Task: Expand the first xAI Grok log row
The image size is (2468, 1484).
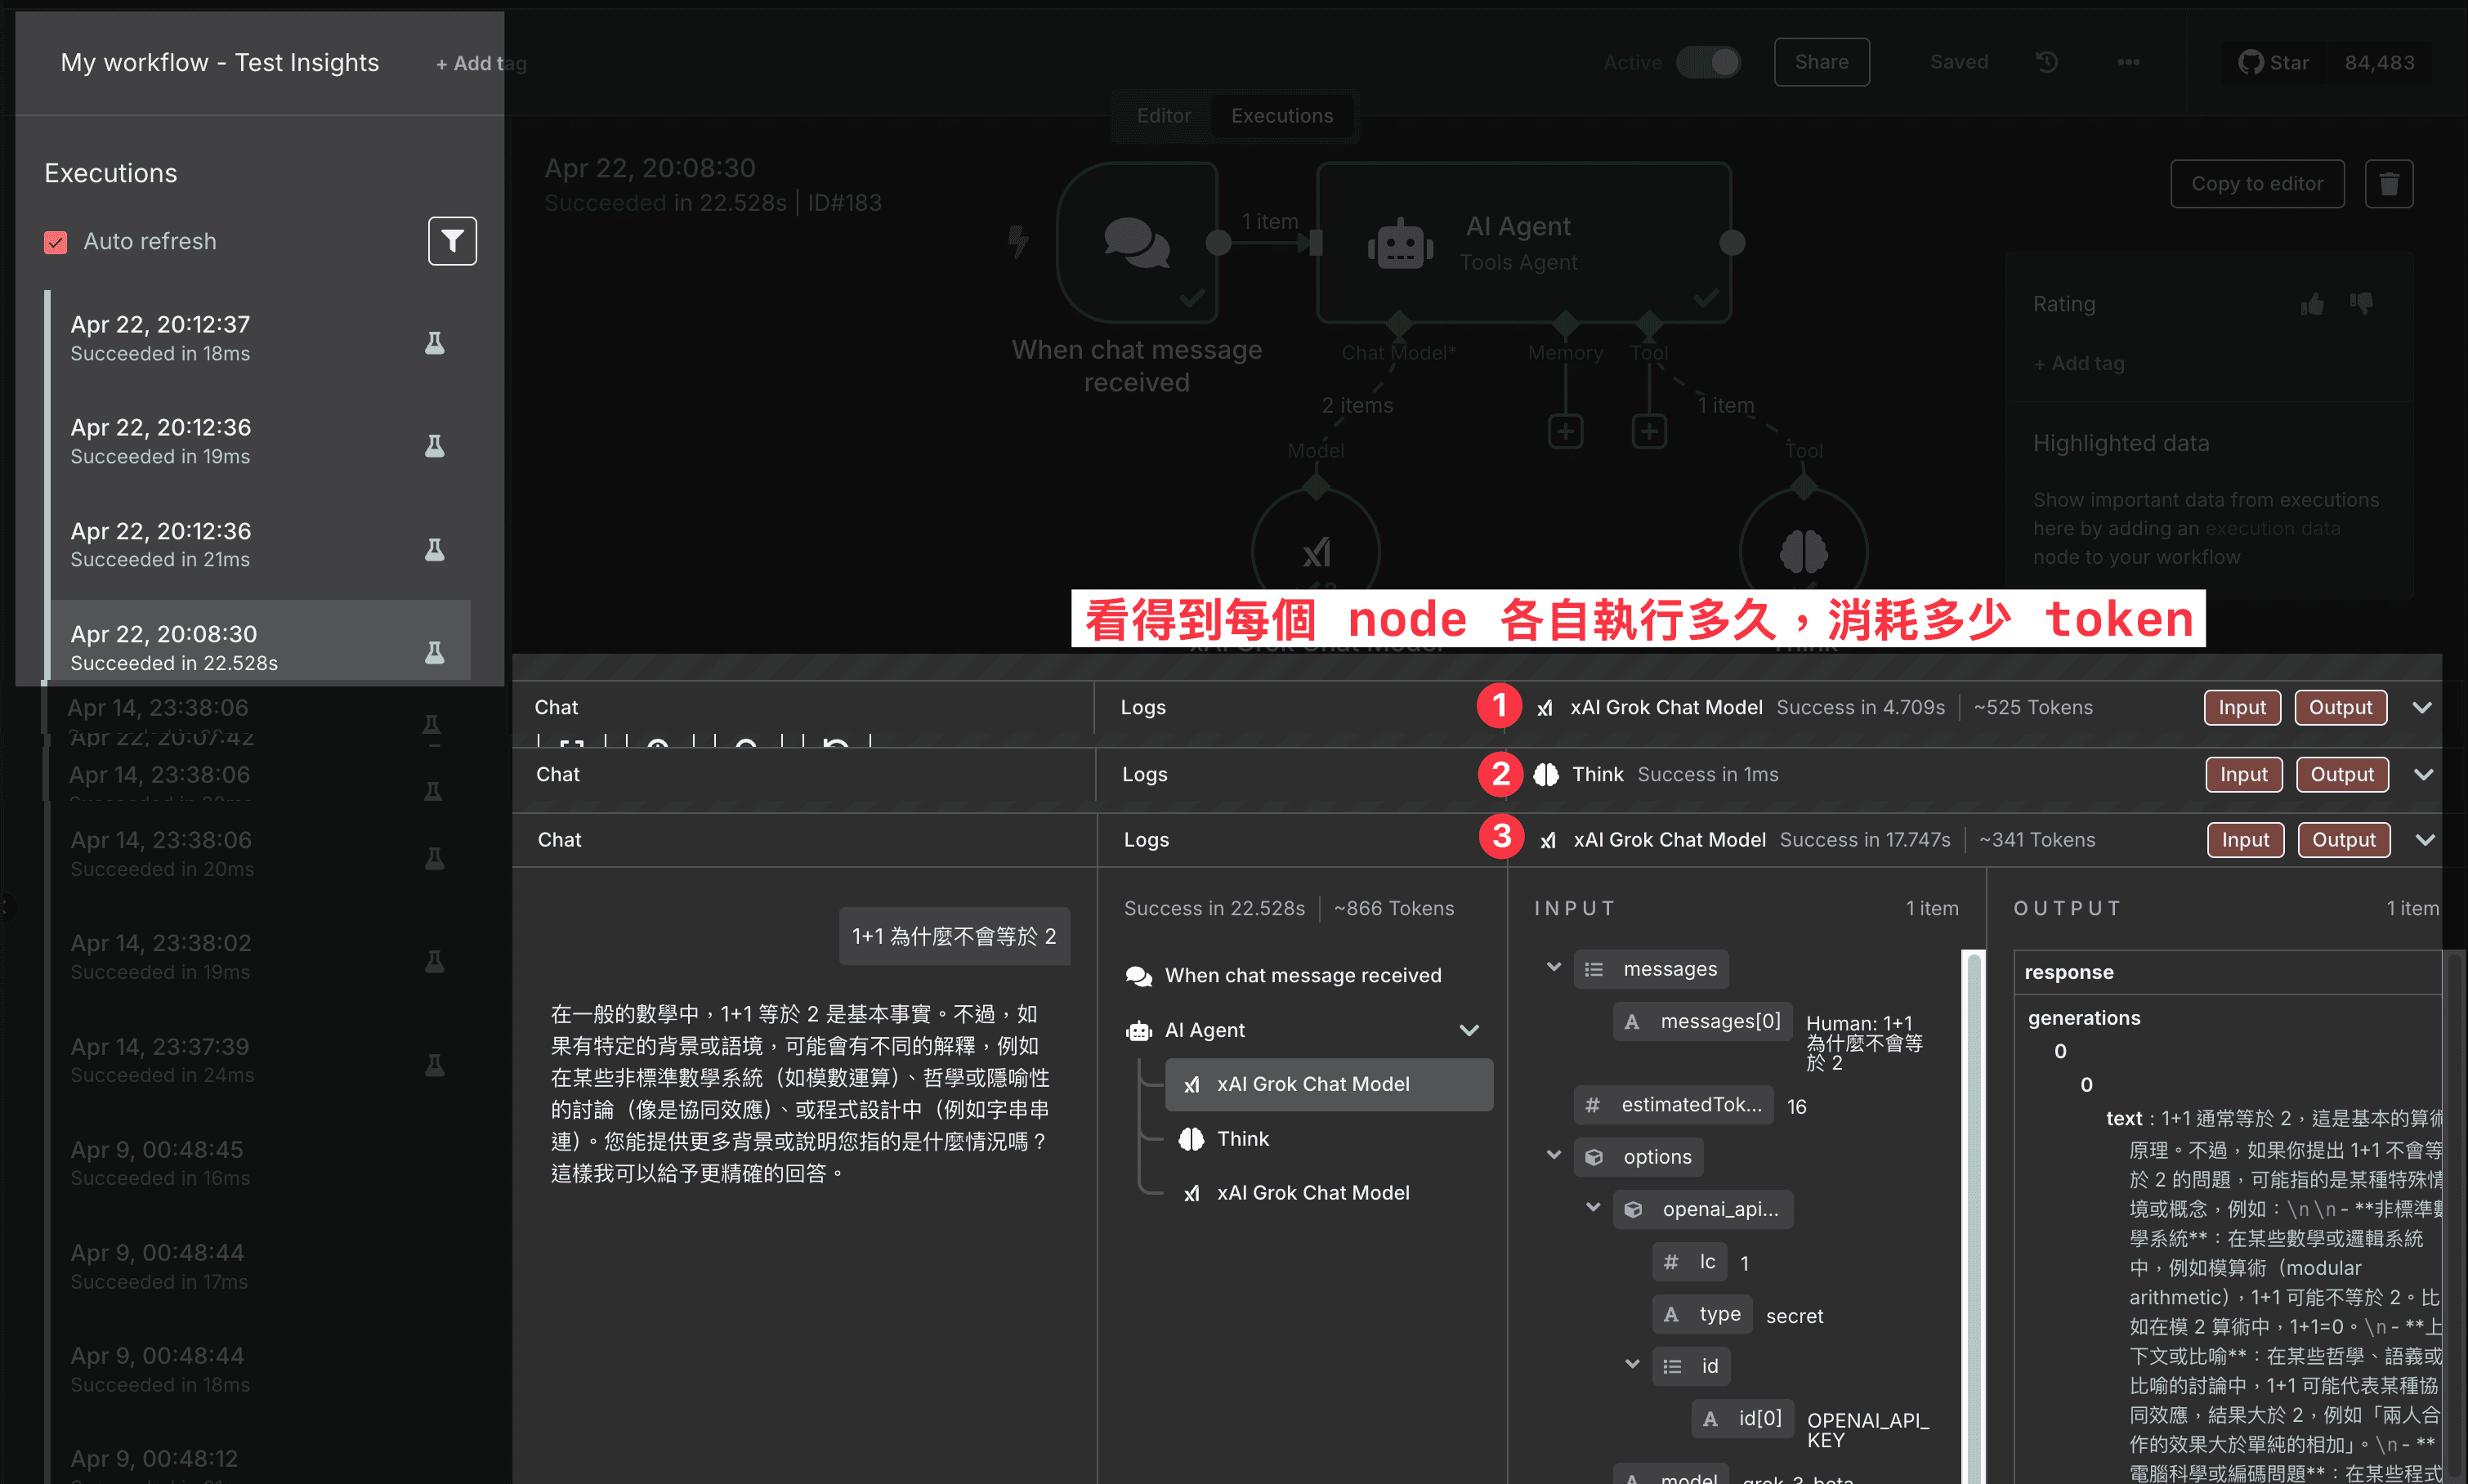Action: click(x=2422, y=707)
